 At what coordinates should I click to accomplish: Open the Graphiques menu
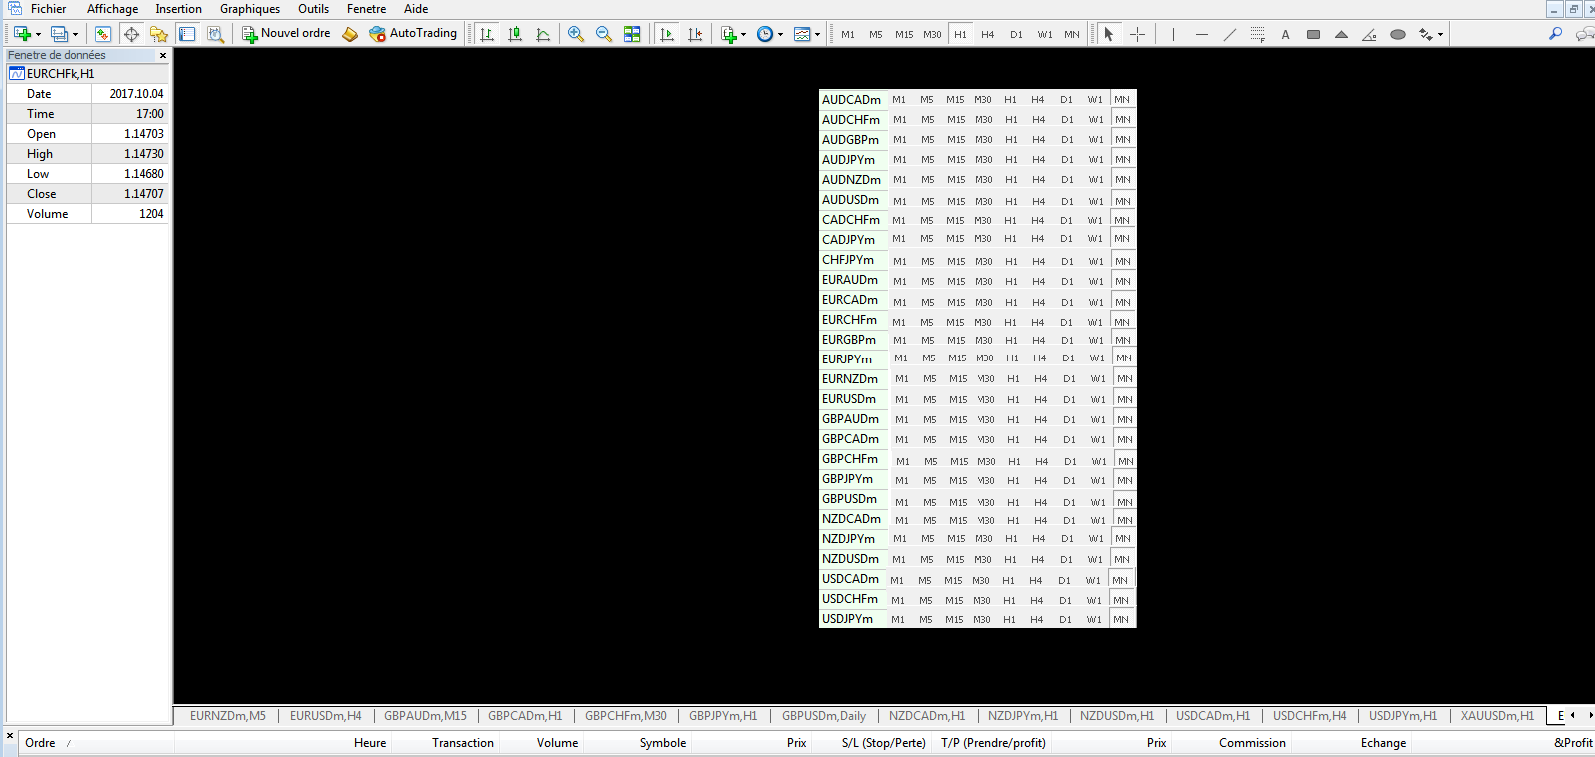click(x=249, y=9)
